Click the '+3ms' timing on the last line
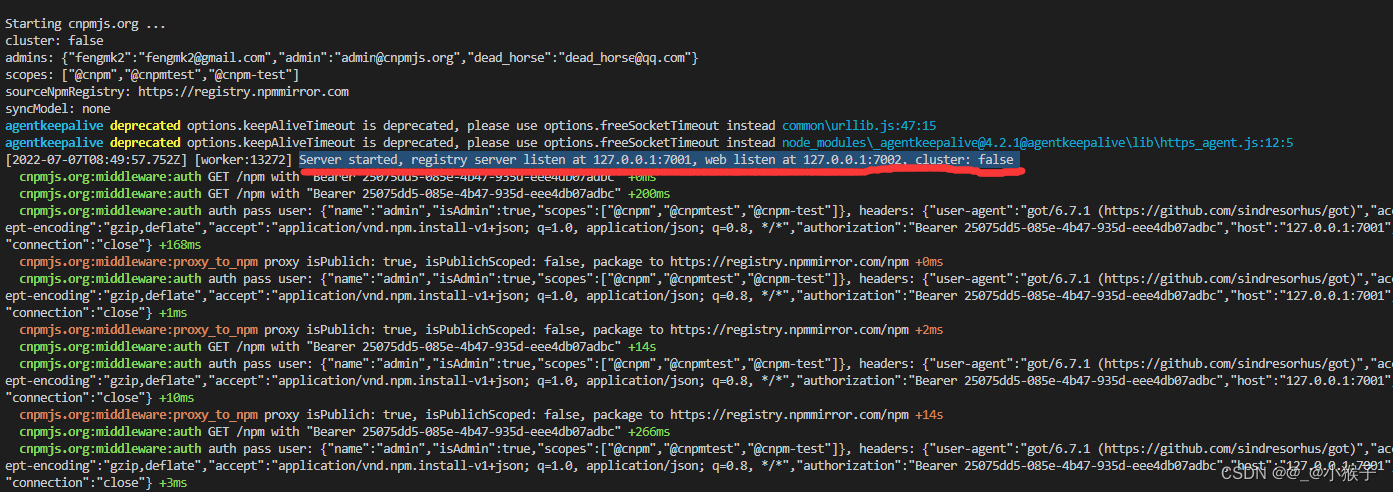Image resolution: width=1393 pixels, height=492 pixels. point(173,483)
